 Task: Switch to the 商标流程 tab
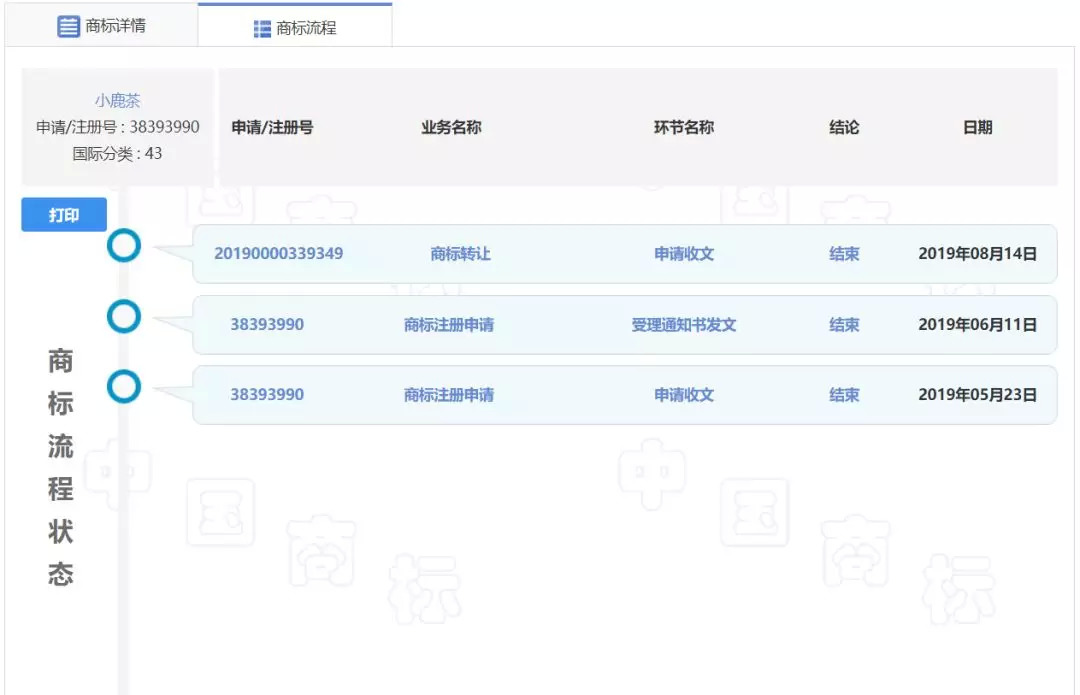(295, 28)
